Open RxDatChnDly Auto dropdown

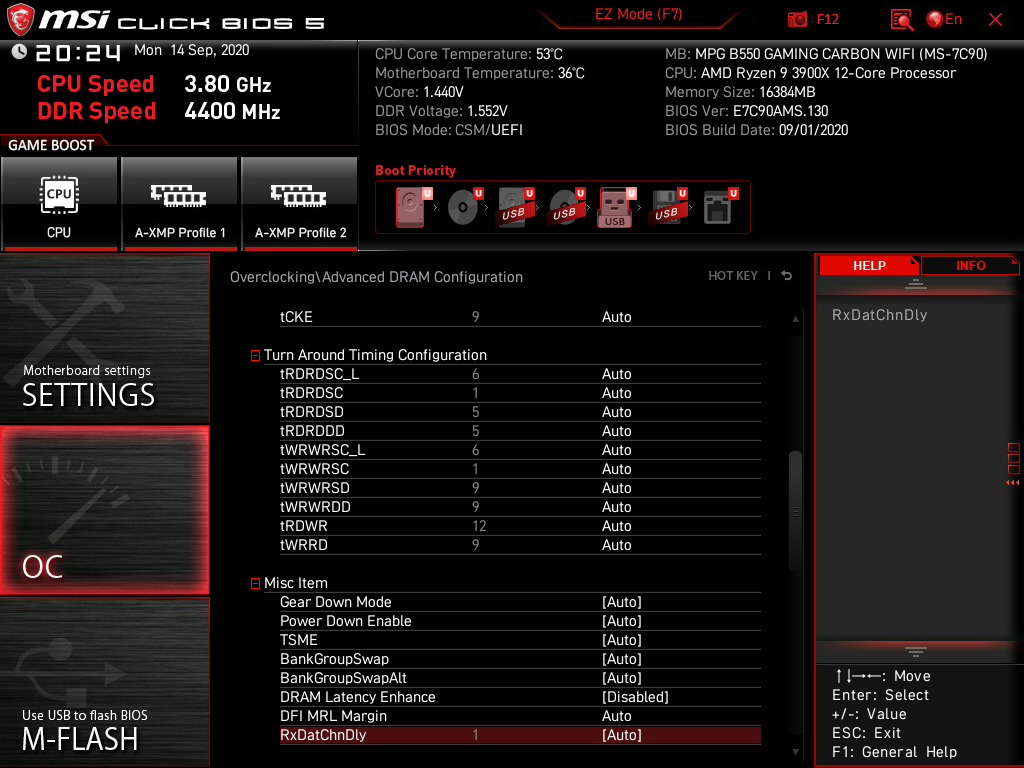[x=622, y=735]
